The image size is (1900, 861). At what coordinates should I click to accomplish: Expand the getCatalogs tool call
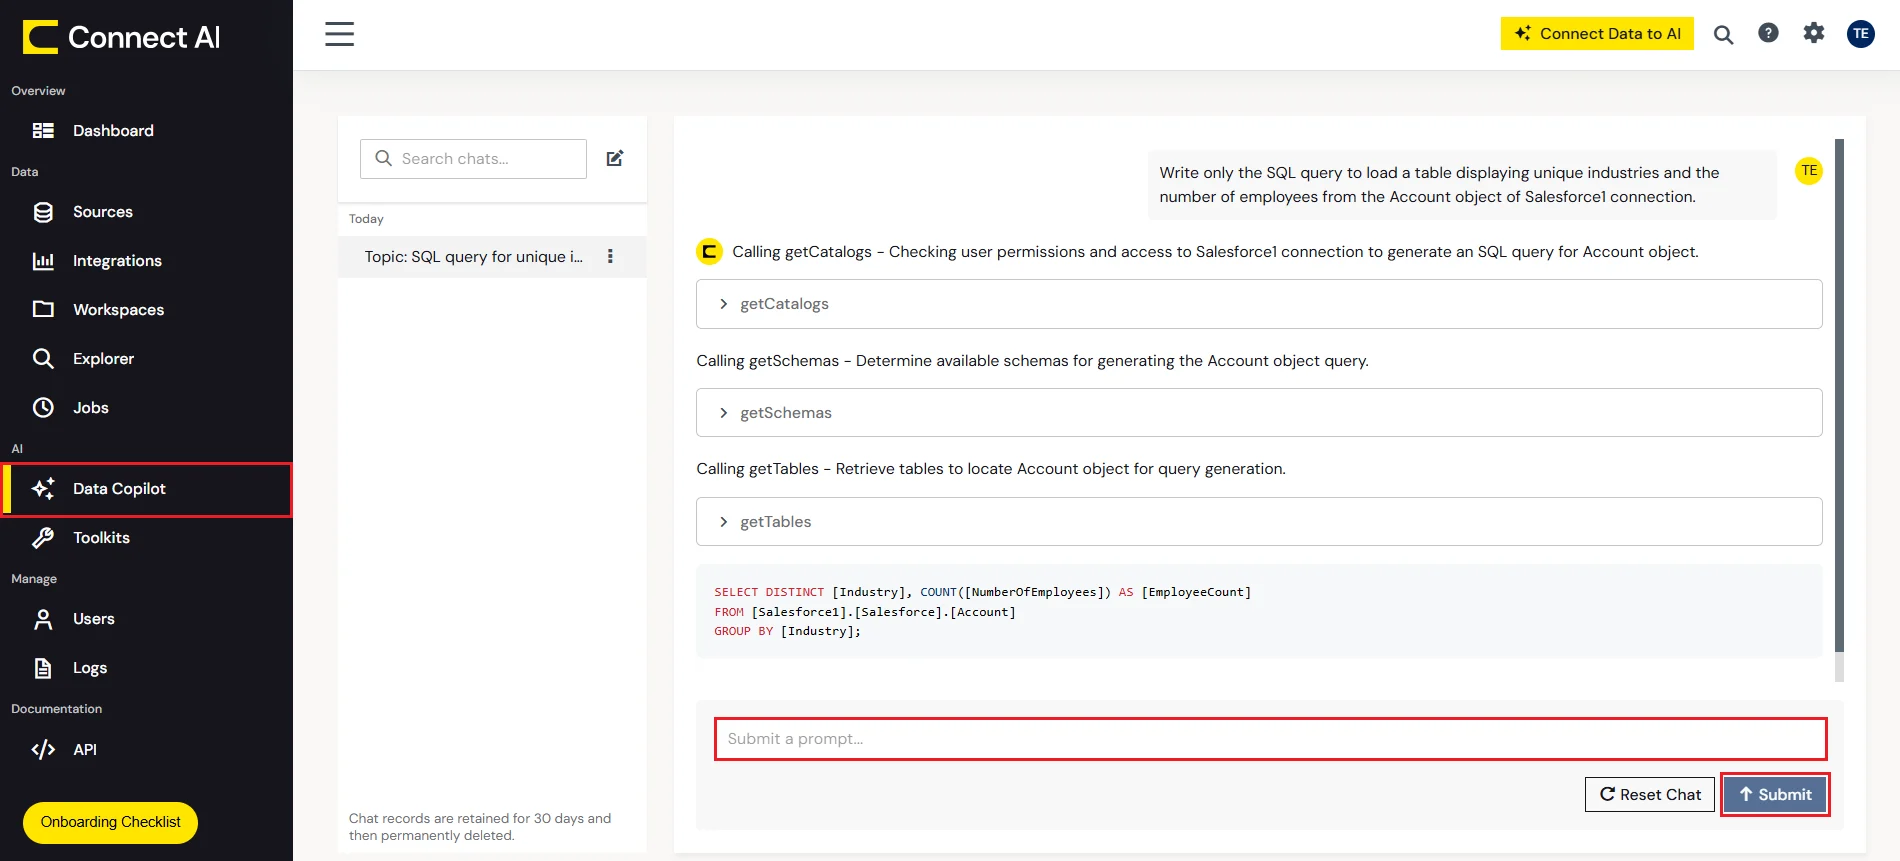[1259, 304]
